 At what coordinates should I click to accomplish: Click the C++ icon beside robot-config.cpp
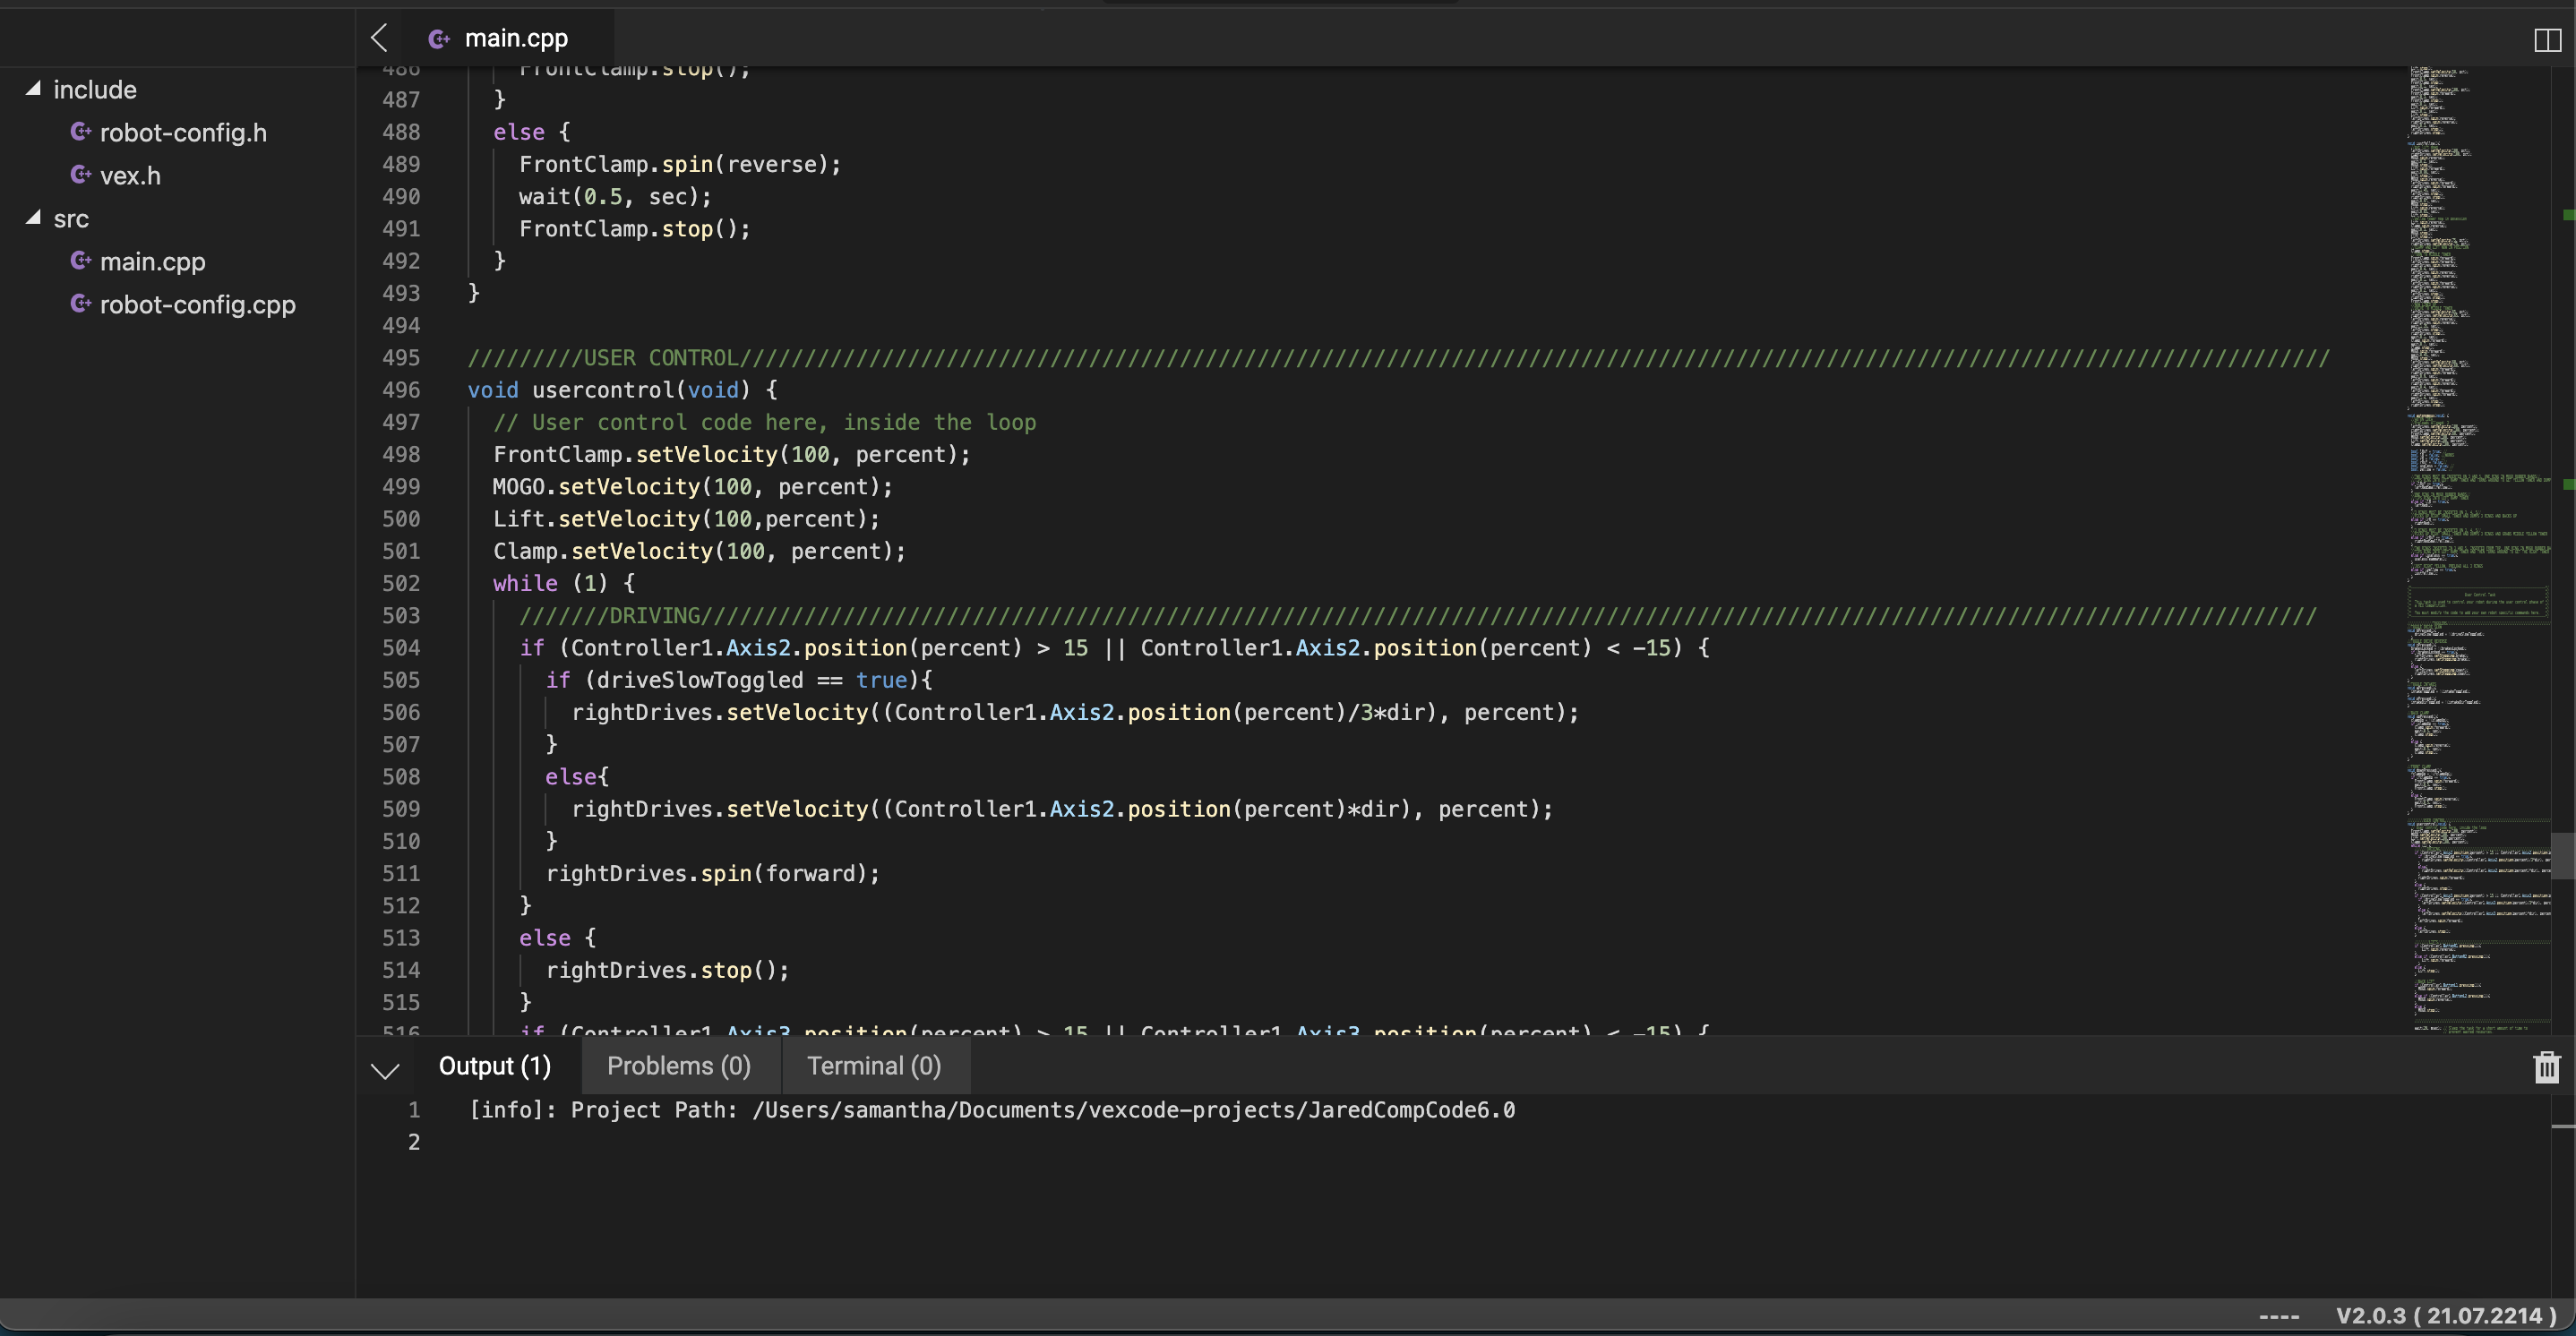pyautogui.click(x=81, y=303)
